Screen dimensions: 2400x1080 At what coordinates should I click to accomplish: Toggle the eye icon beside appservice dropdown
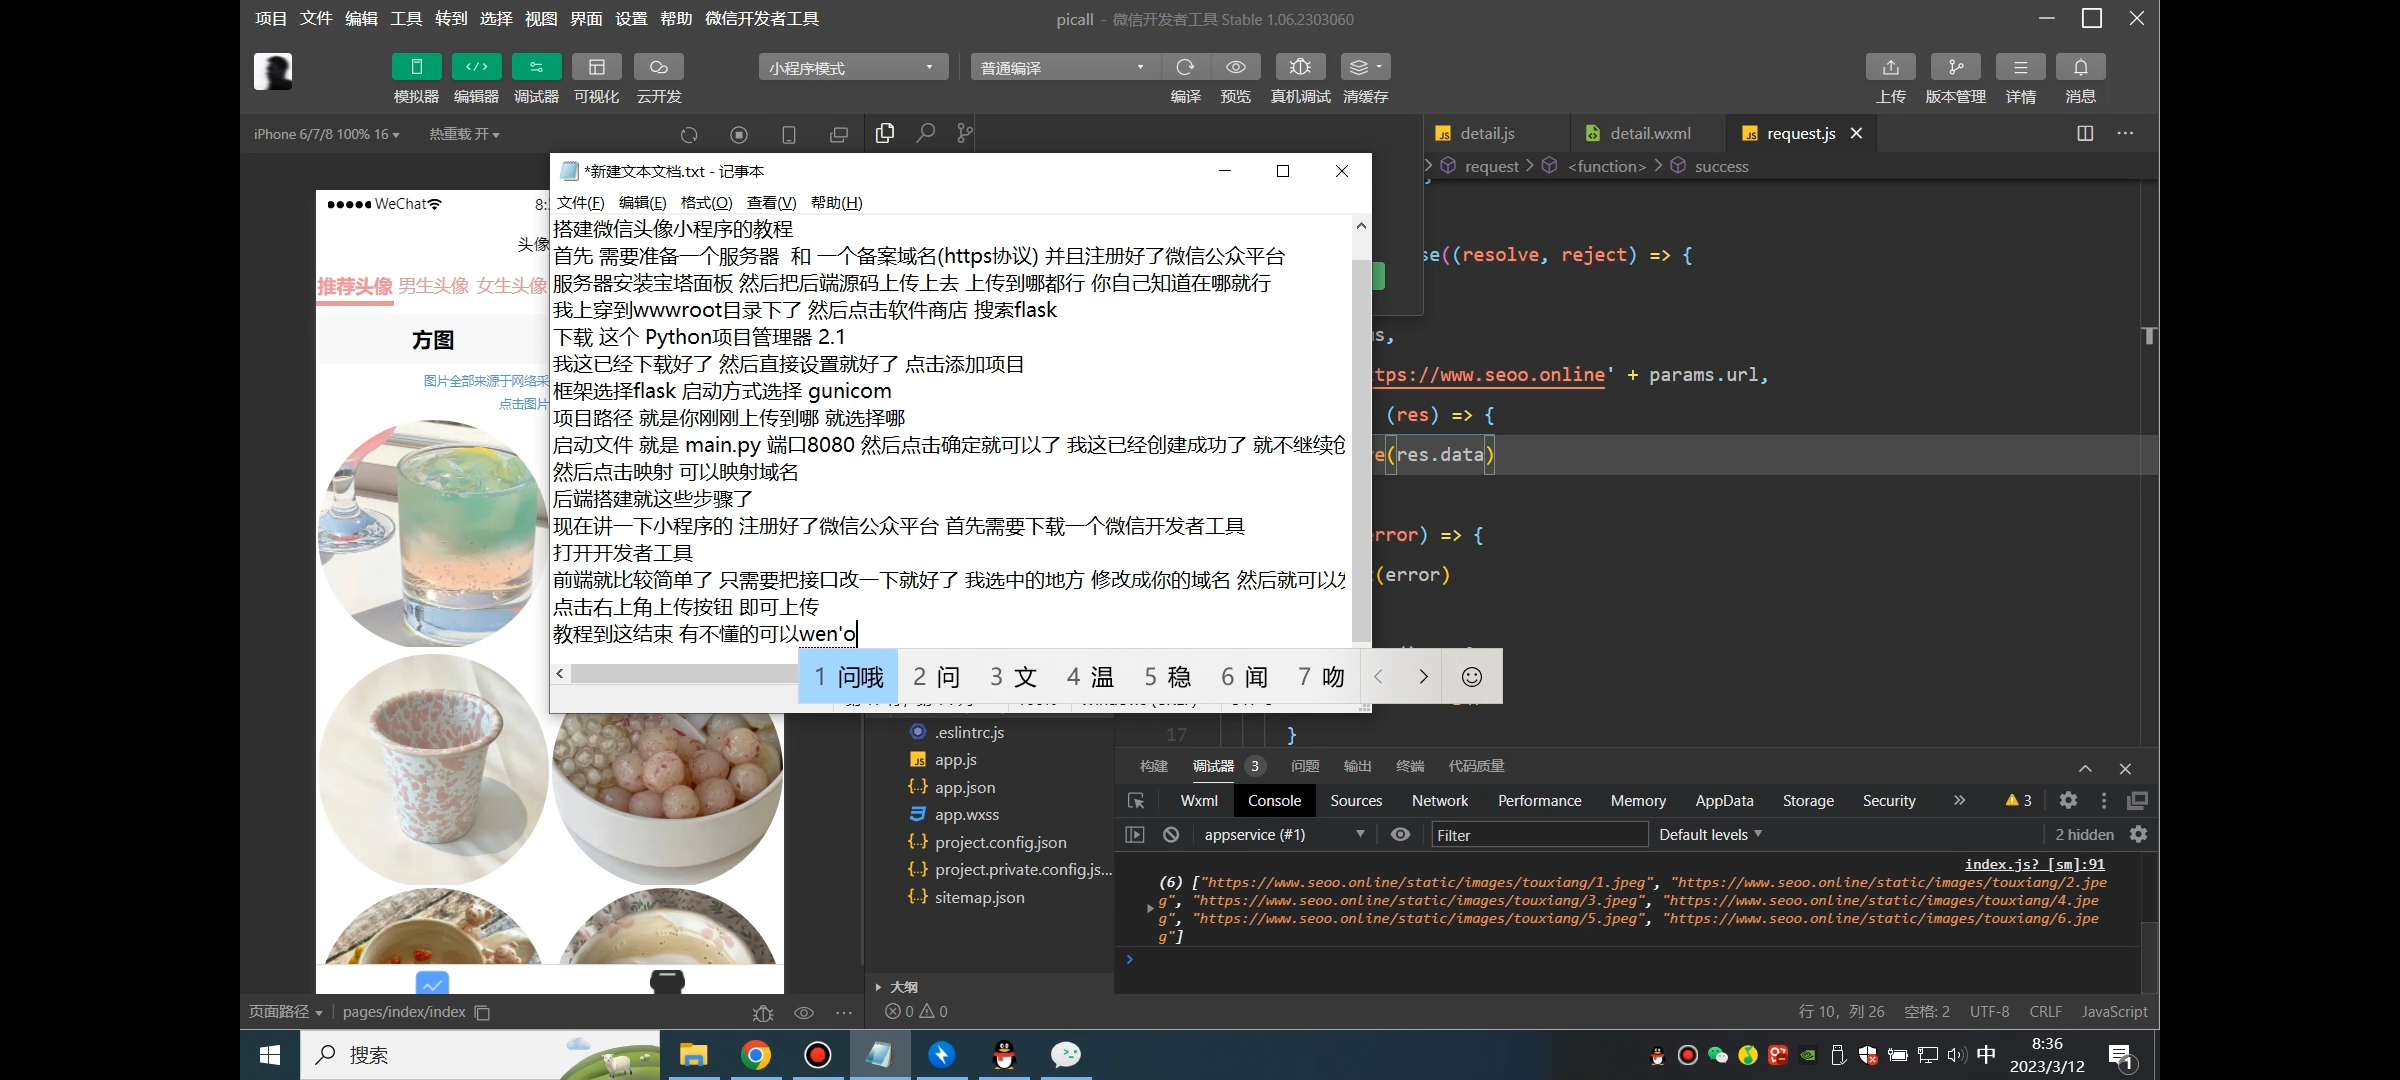(1399, 834)
